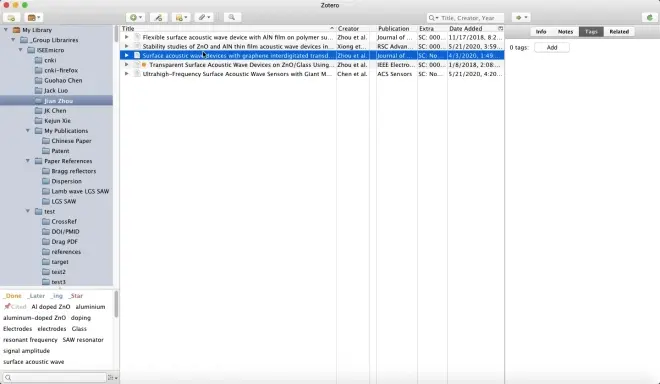The width and height of the screenshot is (660, 384).
Task: Open the Locate green arrow dropdown
Action: (521, 18)
